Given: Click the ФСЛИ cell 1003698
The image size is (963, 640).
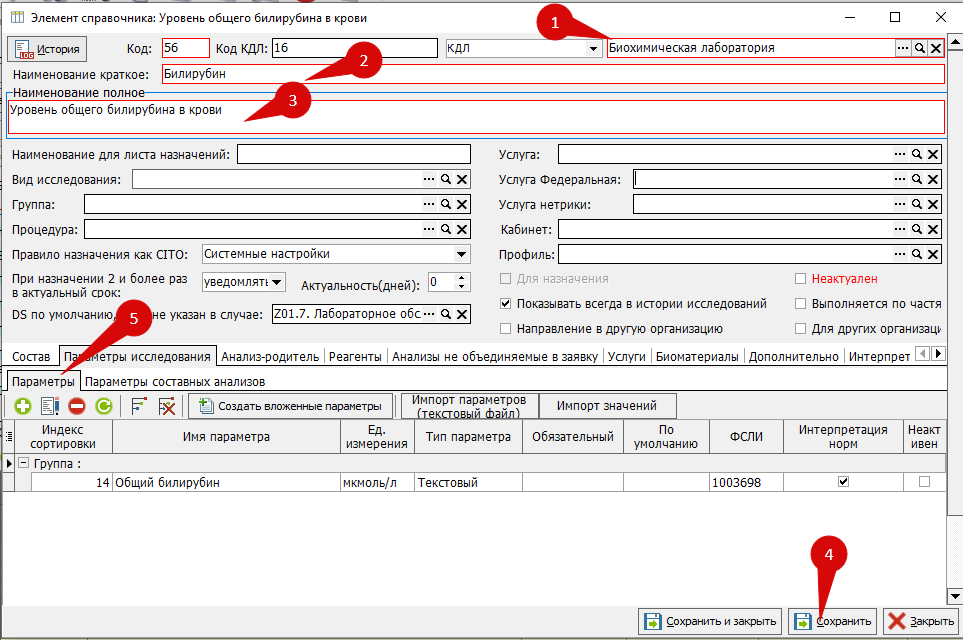Looking at the screenshot, I should (746, 482).
